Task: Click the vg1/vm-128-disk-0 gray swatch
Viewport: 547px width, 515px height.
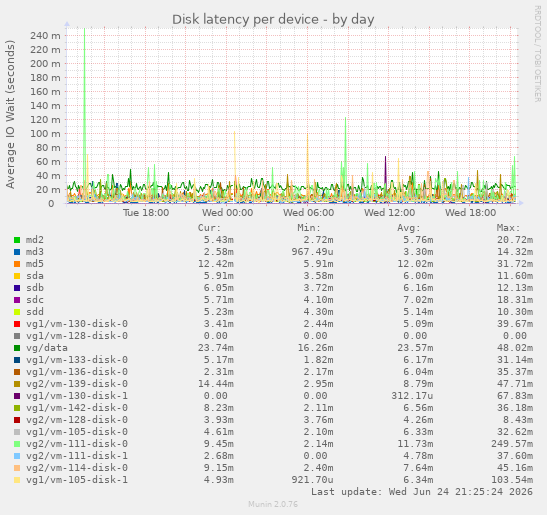Action: 17,336
